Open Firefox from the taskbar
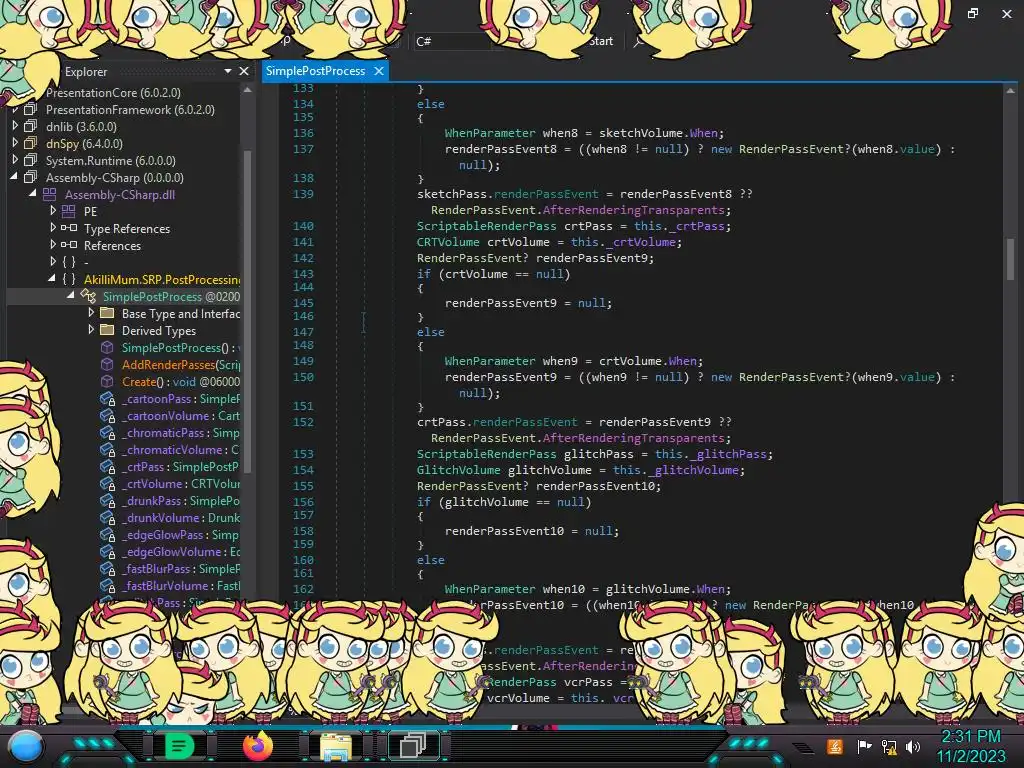The width and height of the screenshot is (1024, 768). coord(258,746)
